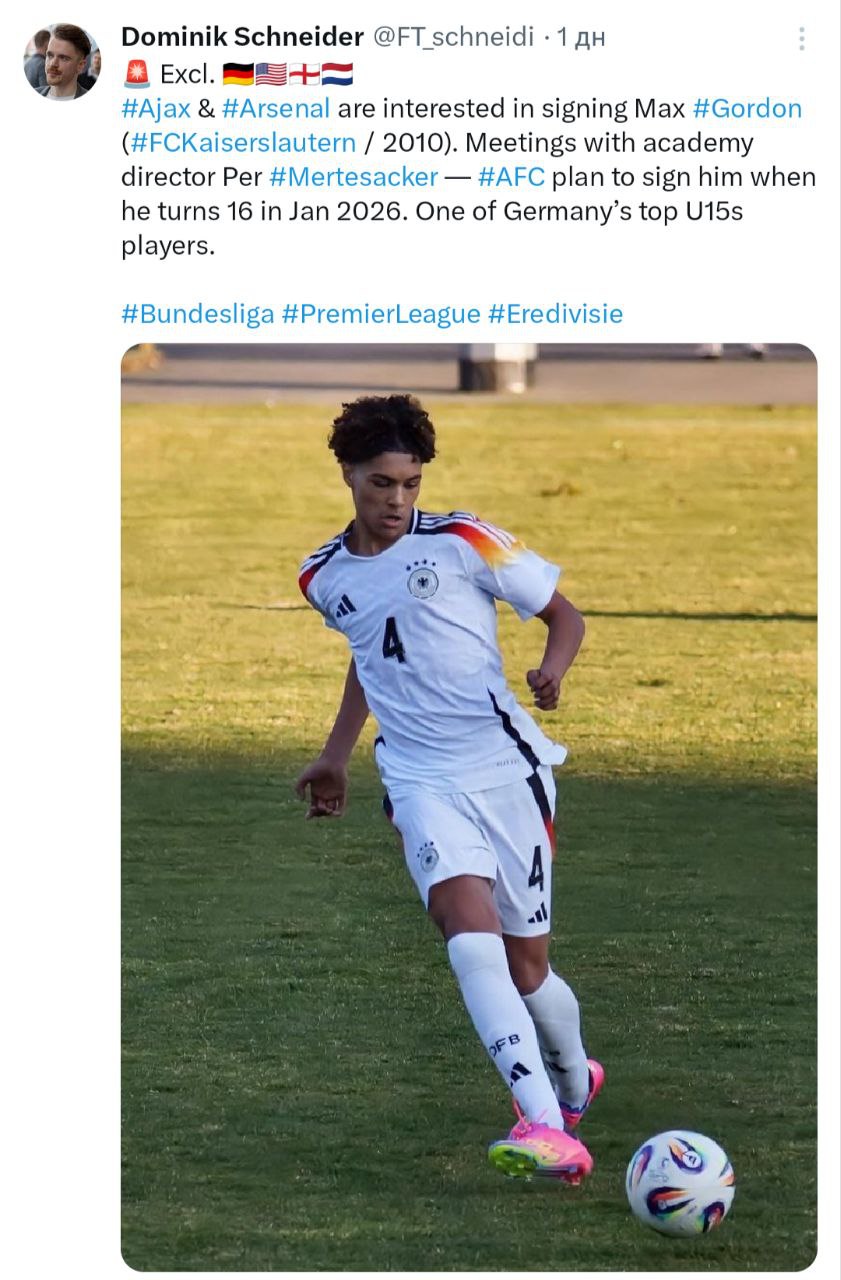Click the Dominik Schneider display name

[x=242, y=38]
